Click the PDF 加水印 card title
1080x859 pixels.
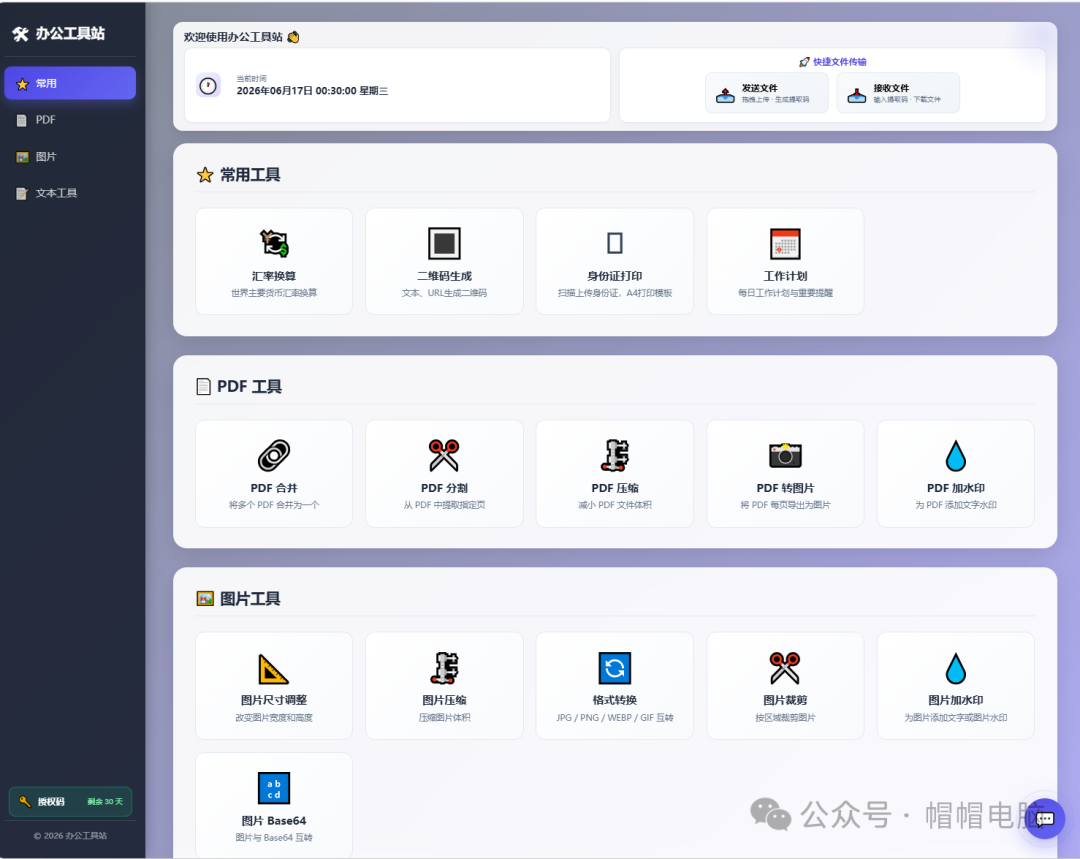956,488
